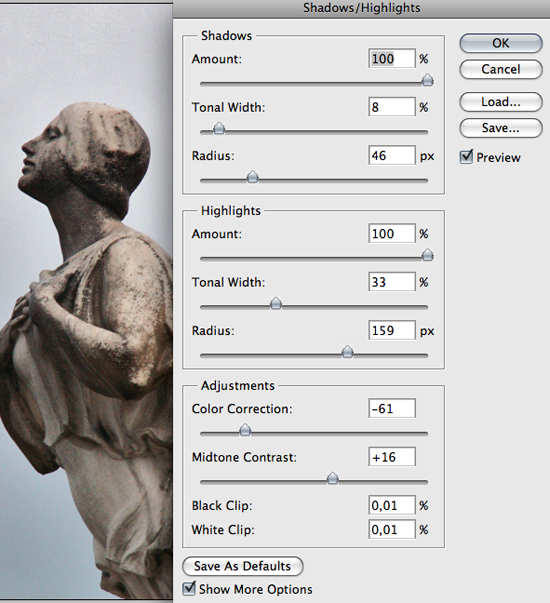Focus the Shadows Tonal Width field showing 8
Viewport: 550px width, 603px height.
tap(392, 107)
